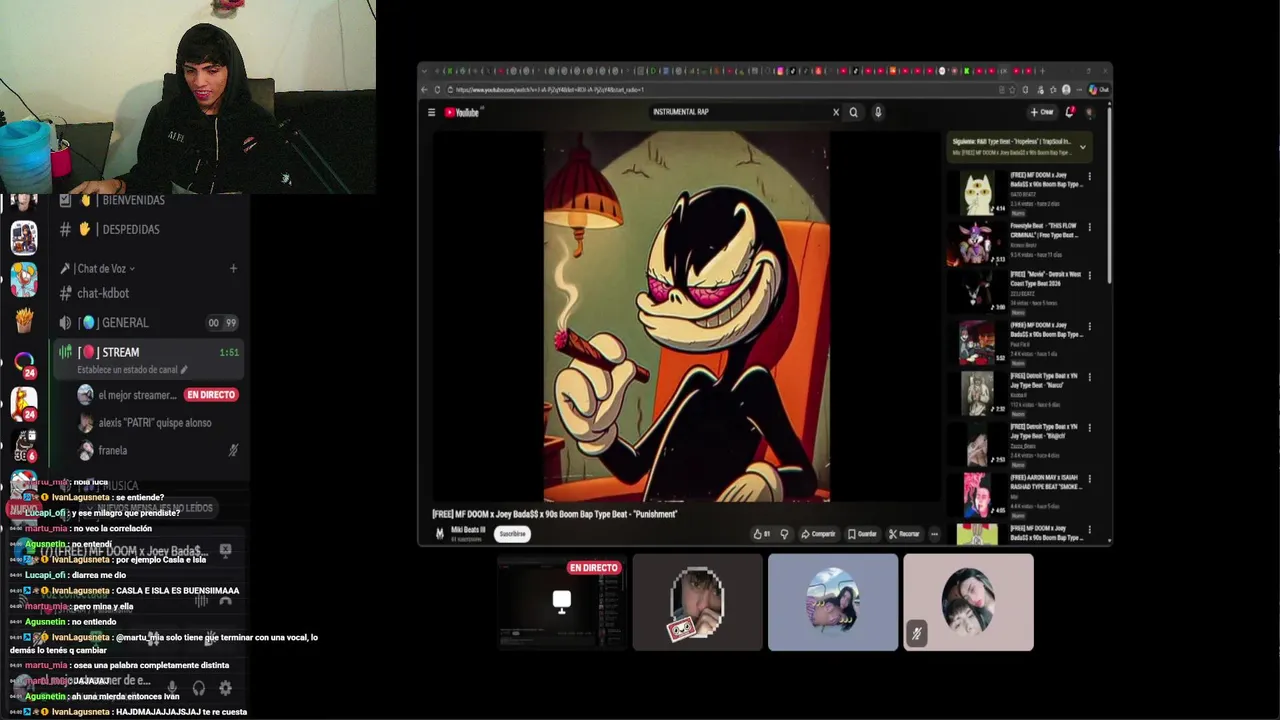Click the Guardar button
This screenshot has width=1280, height=720.
point(862,534)
